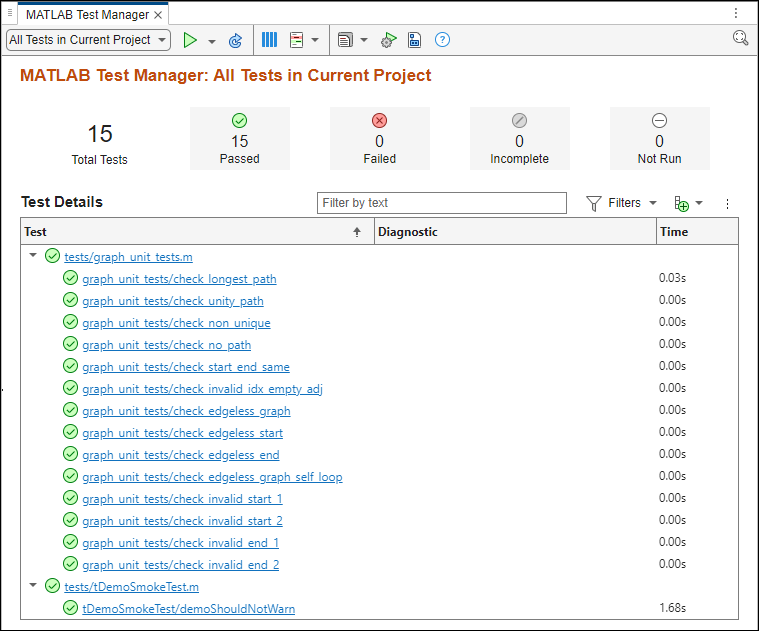Screen dimensions: 759x631
Task: Open check_invalid_start_1 test link
Action: point(182,499)
